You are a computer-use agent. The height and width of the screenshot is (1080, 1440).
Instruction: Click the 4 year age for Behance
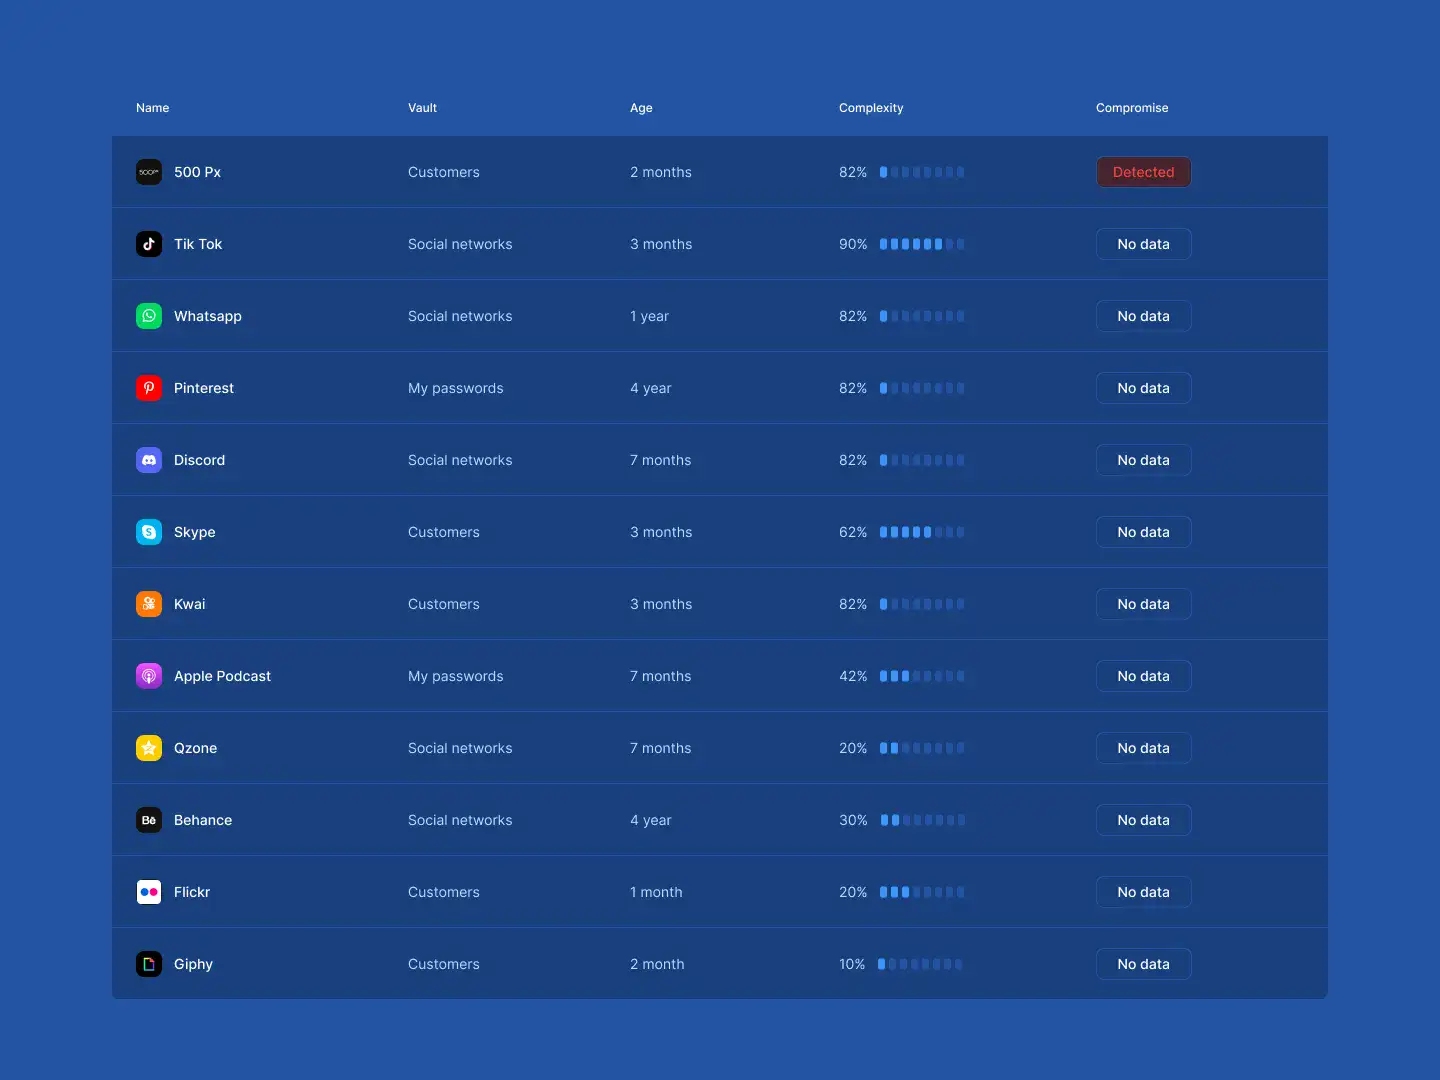(651, 820)
